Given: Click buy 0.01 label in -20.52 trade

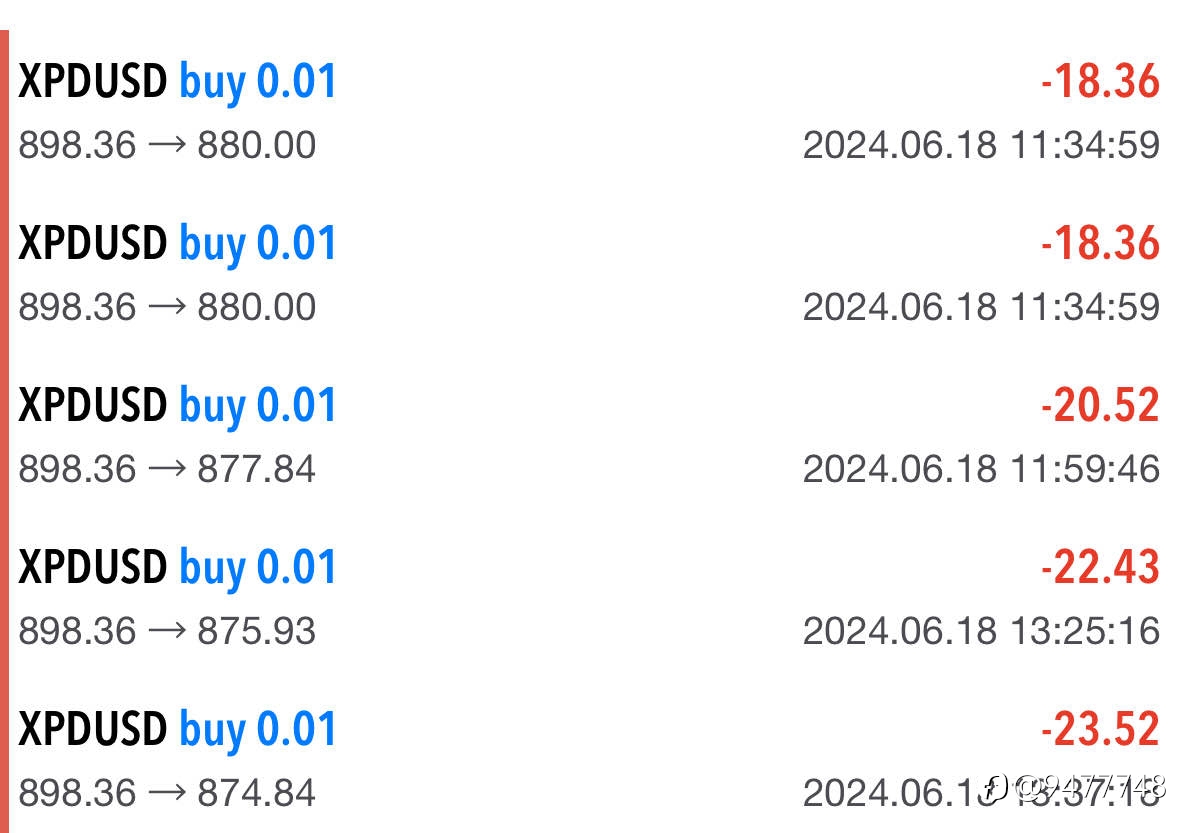Looking at the screenshot, I should [x=258, y=408].
